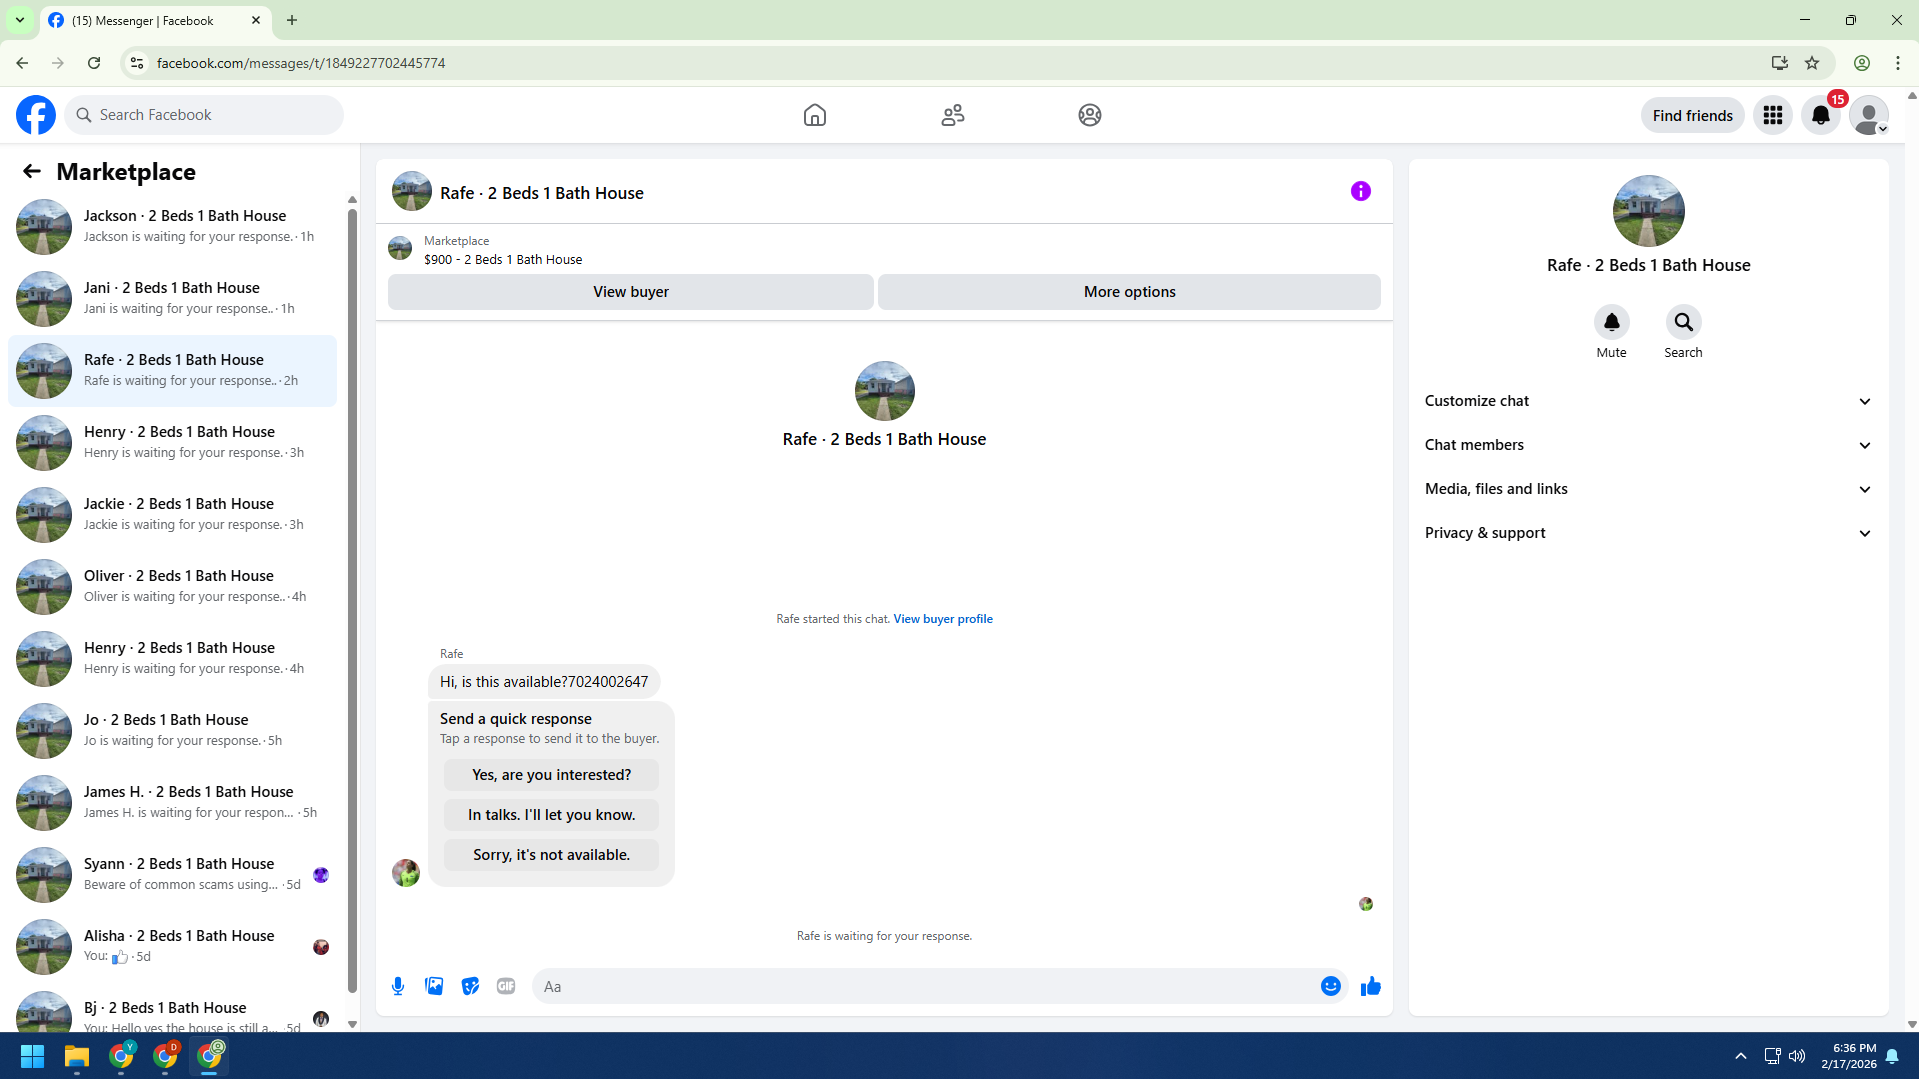1919x1079 pixels.
Task: Open Jani's 2 Beds 1 Bath House chat
Action: pos(172,298)
